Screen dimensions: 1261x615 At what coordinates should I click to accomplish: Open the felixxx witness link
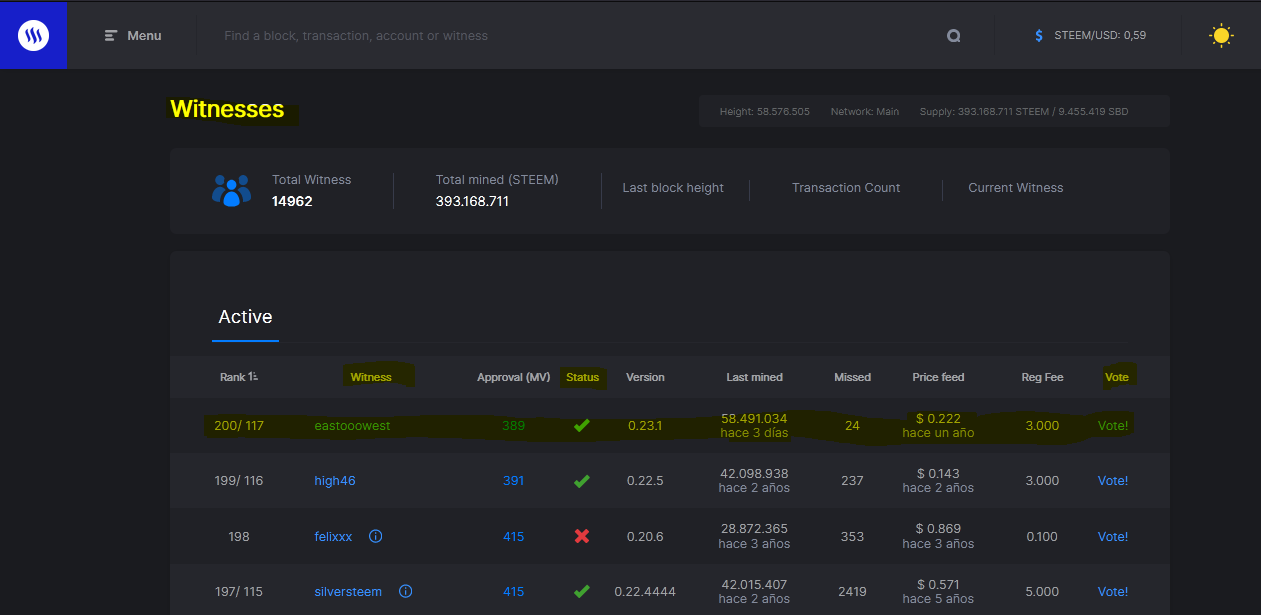333,536
